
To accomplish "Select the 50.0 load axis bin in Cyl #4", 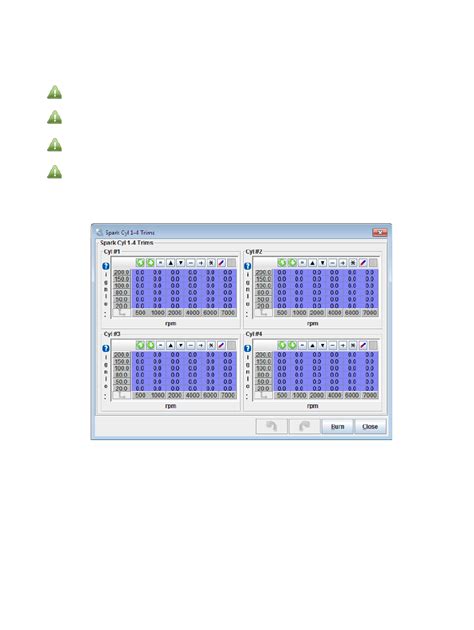I will [263, 382].
